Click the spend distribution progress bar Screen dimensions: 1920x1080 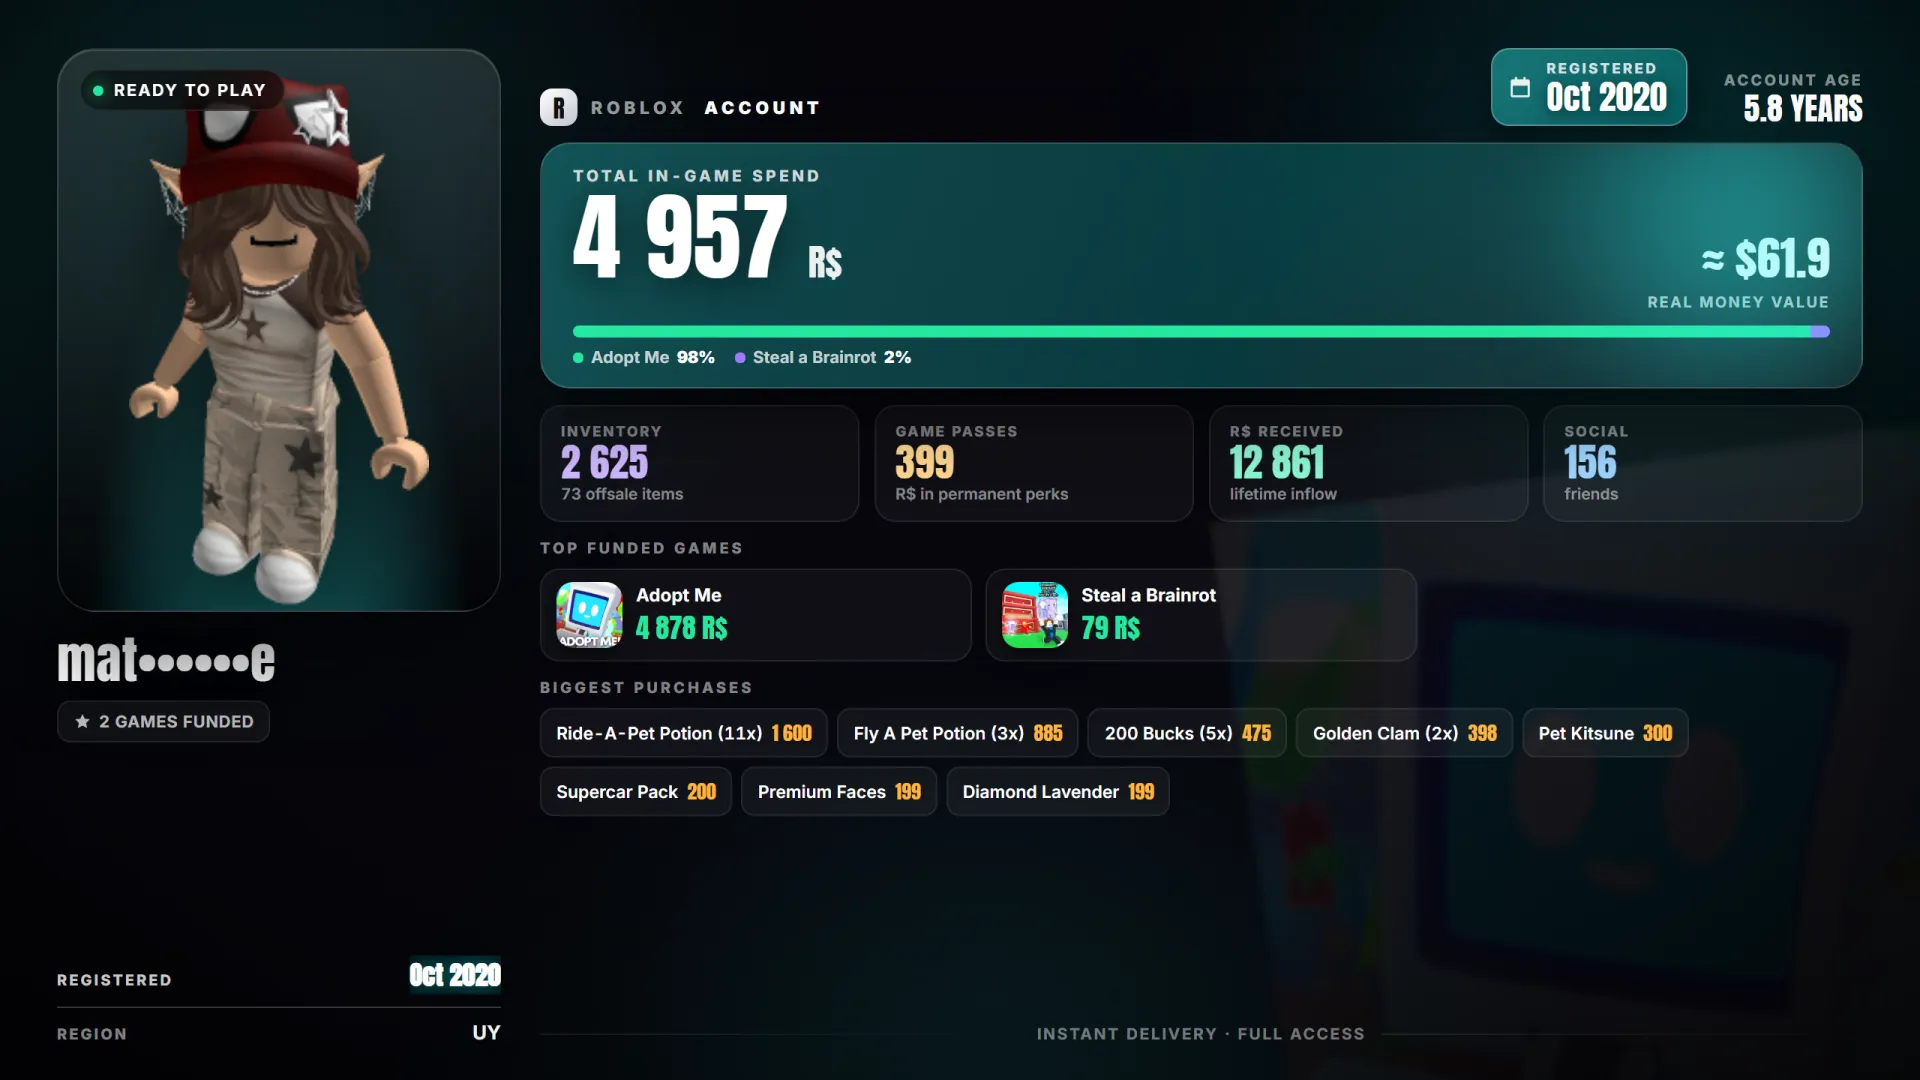tap(1200, 331)
